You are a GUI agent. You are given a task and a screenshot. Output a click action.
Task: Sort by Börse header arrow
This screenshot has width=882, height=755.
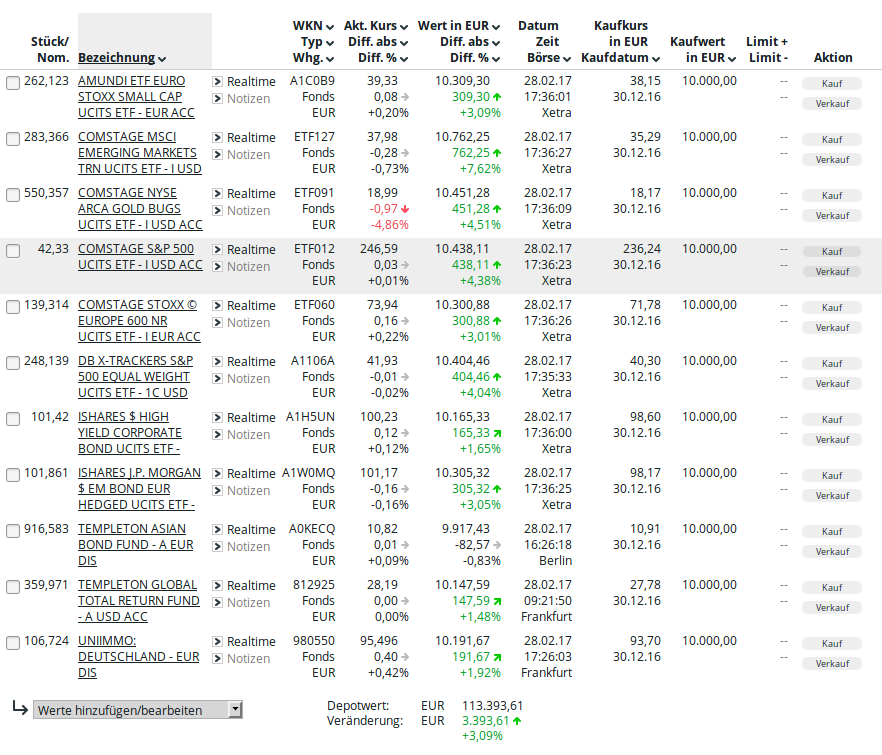[567, 59]
